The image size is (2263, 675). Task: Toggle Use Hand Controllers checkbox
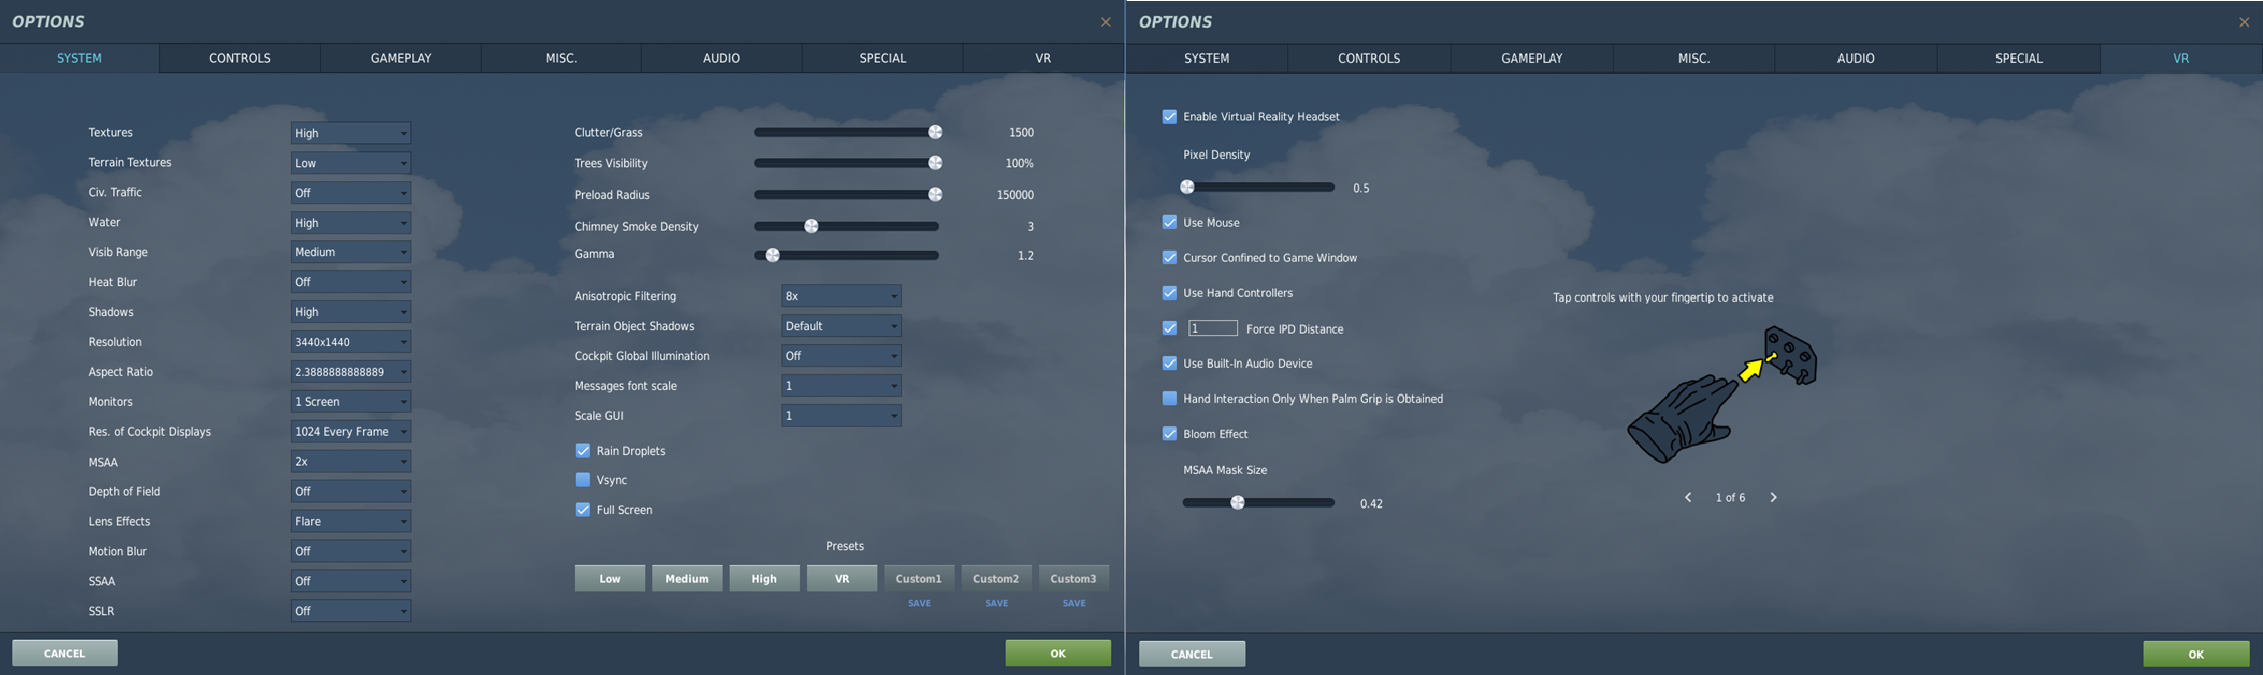tap(1170, 293)
